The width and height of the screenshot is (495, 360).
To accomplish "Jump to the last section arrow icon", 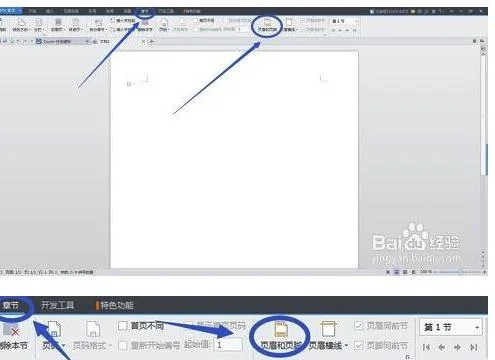I will [473, 347].
